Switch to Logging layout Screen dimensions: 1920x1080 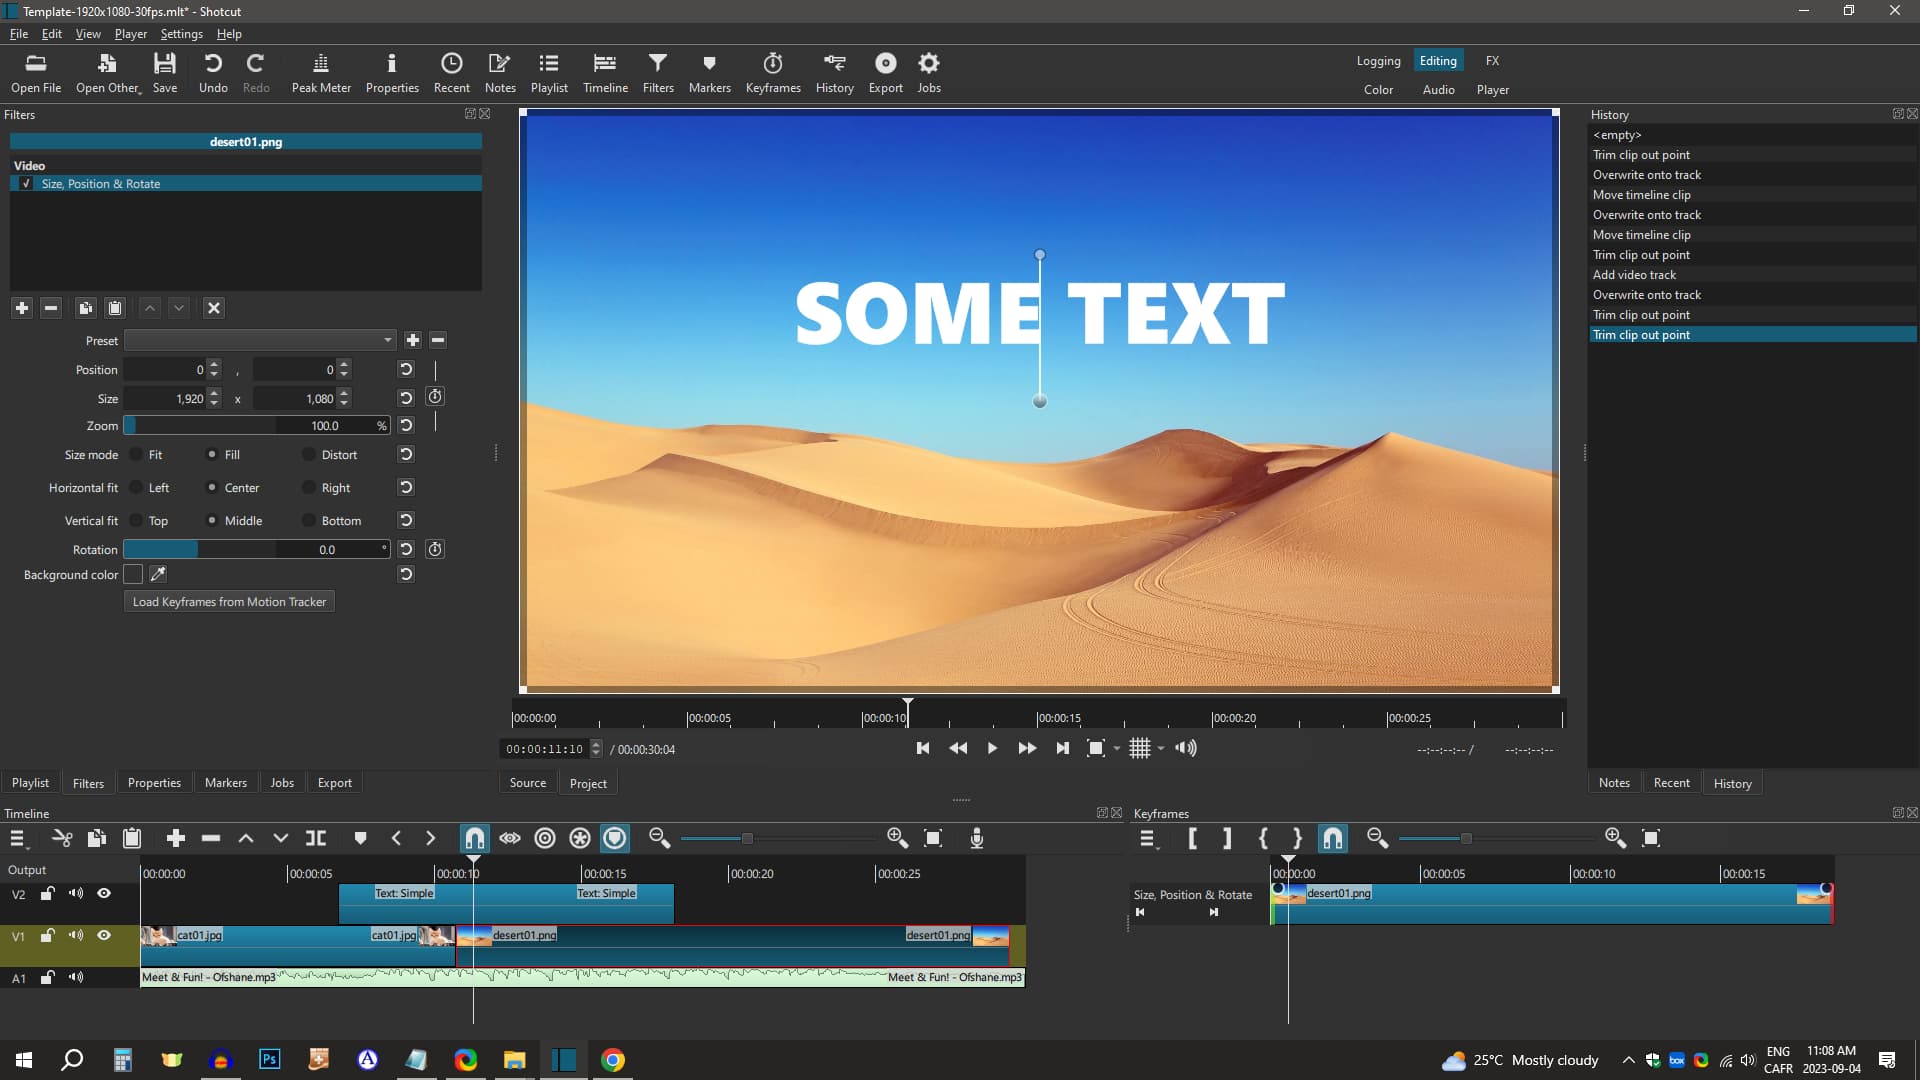point(1378,61)
